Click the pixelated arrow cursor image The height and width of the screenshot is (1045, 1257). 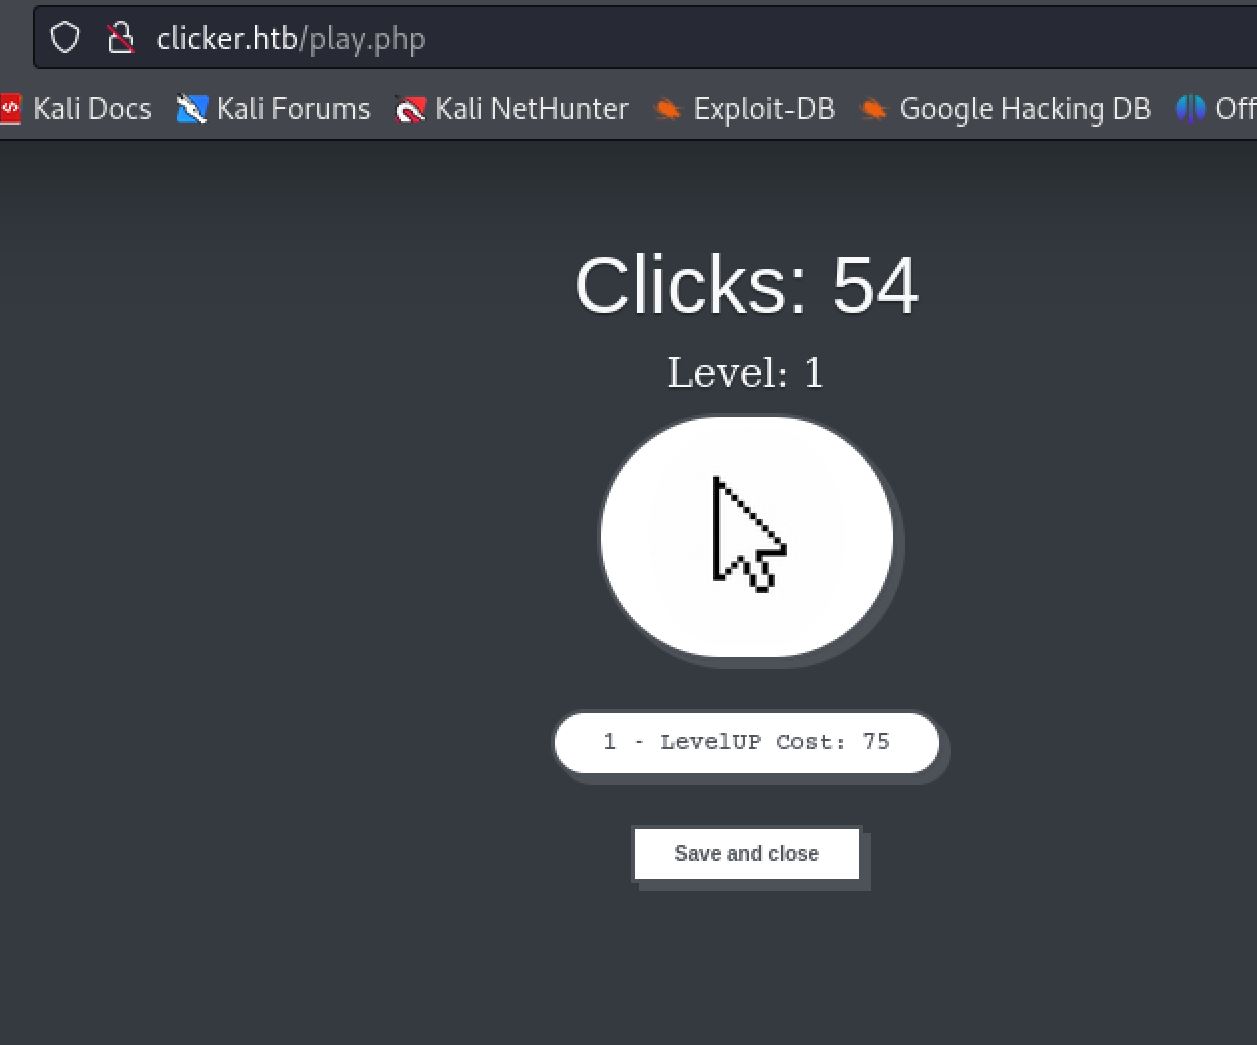(749, 534)
